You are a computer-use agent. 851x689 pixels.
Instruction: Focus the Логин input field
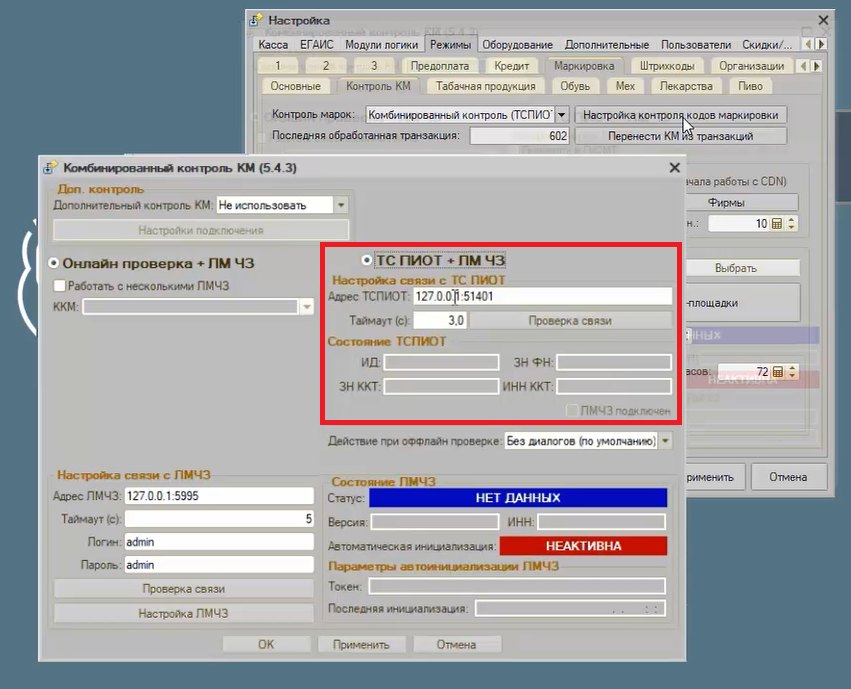pyautogui.click(x=219, y=541)
